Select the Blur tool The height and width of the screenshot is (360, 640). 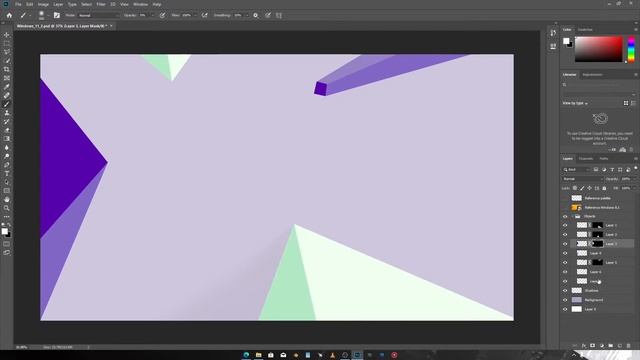tap(7, 147)
